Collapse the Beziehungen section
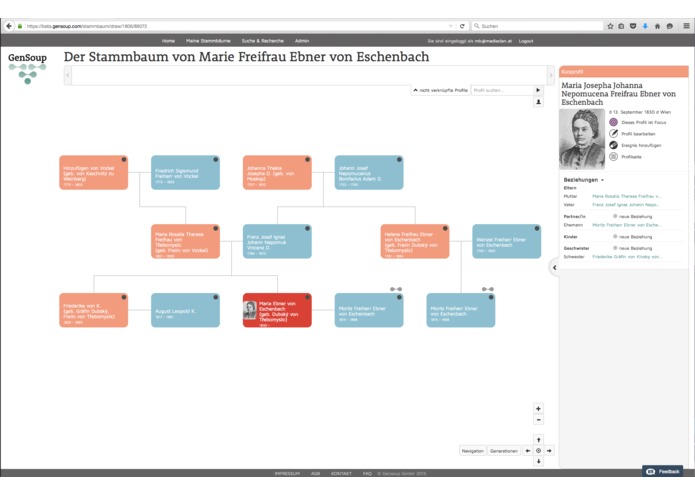This screenshot has height=494, width=695. click(584, 179)
